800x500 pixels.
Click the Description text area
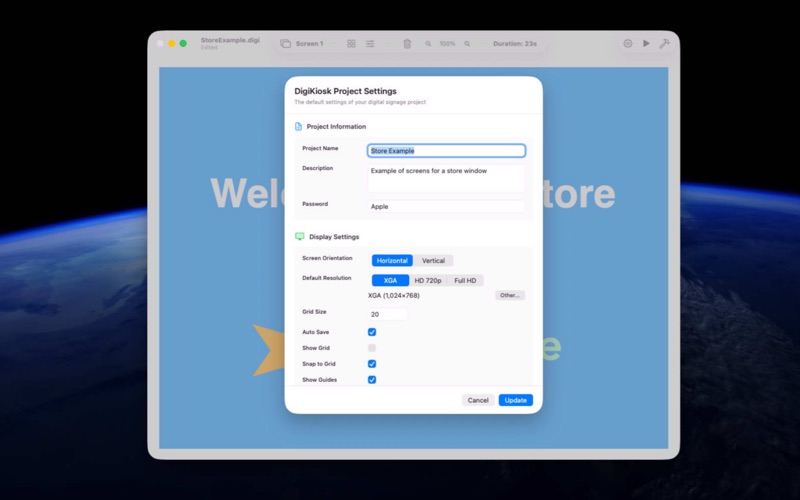[446, 178]
